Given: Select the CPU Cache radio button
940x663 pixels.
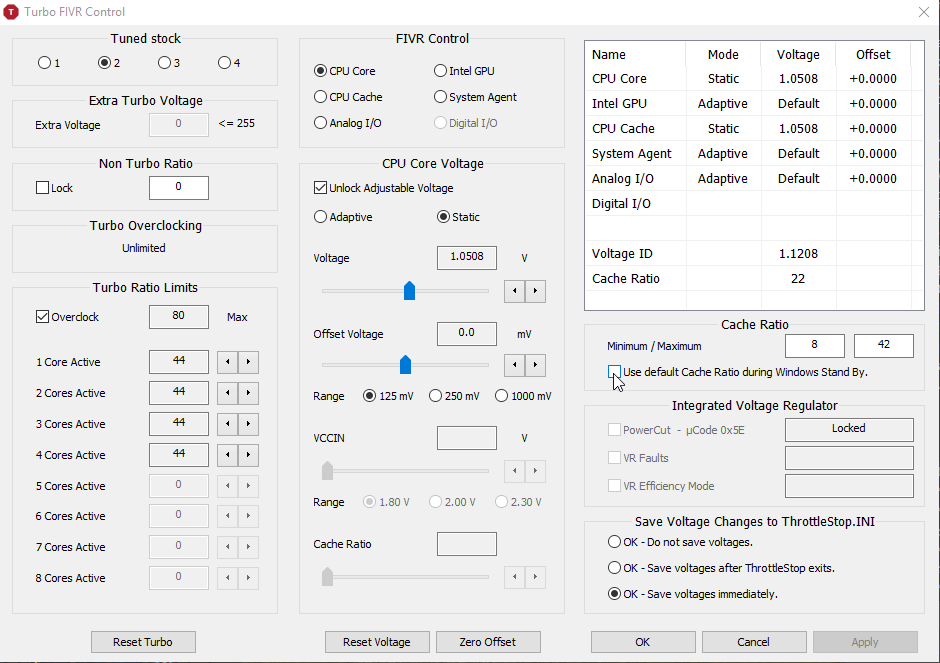Looking at the screenshot, I should (321, 97).
